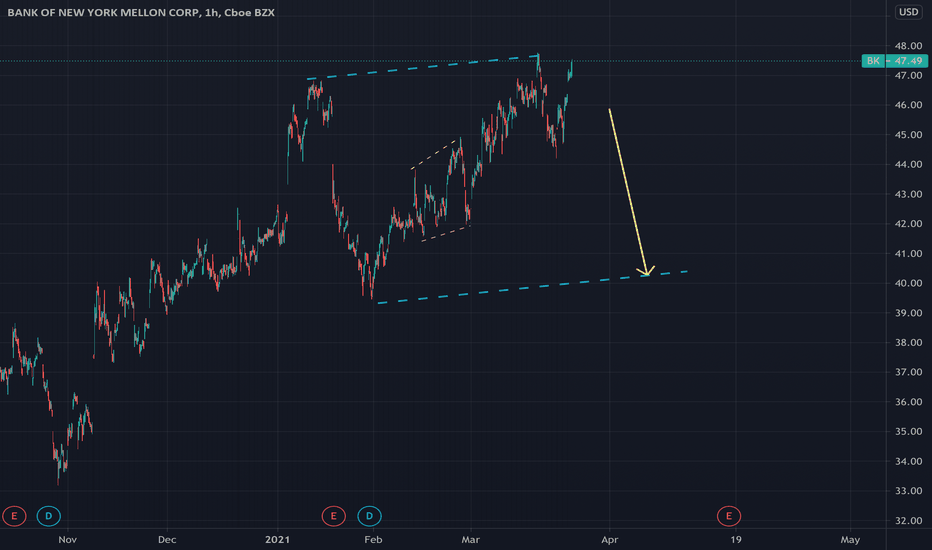This screenshot has width=932, height=550.
Task: Click the Nov date label
Action: (x=68, y=540)
